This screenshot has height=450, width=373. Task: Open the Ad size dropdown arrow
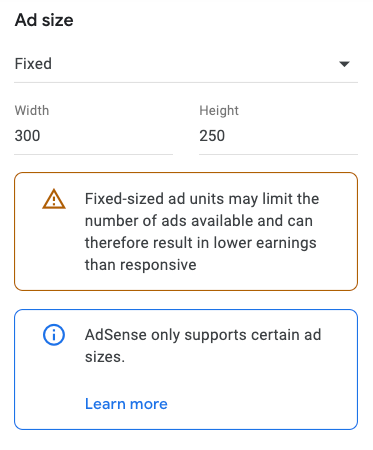click(344, 64)
